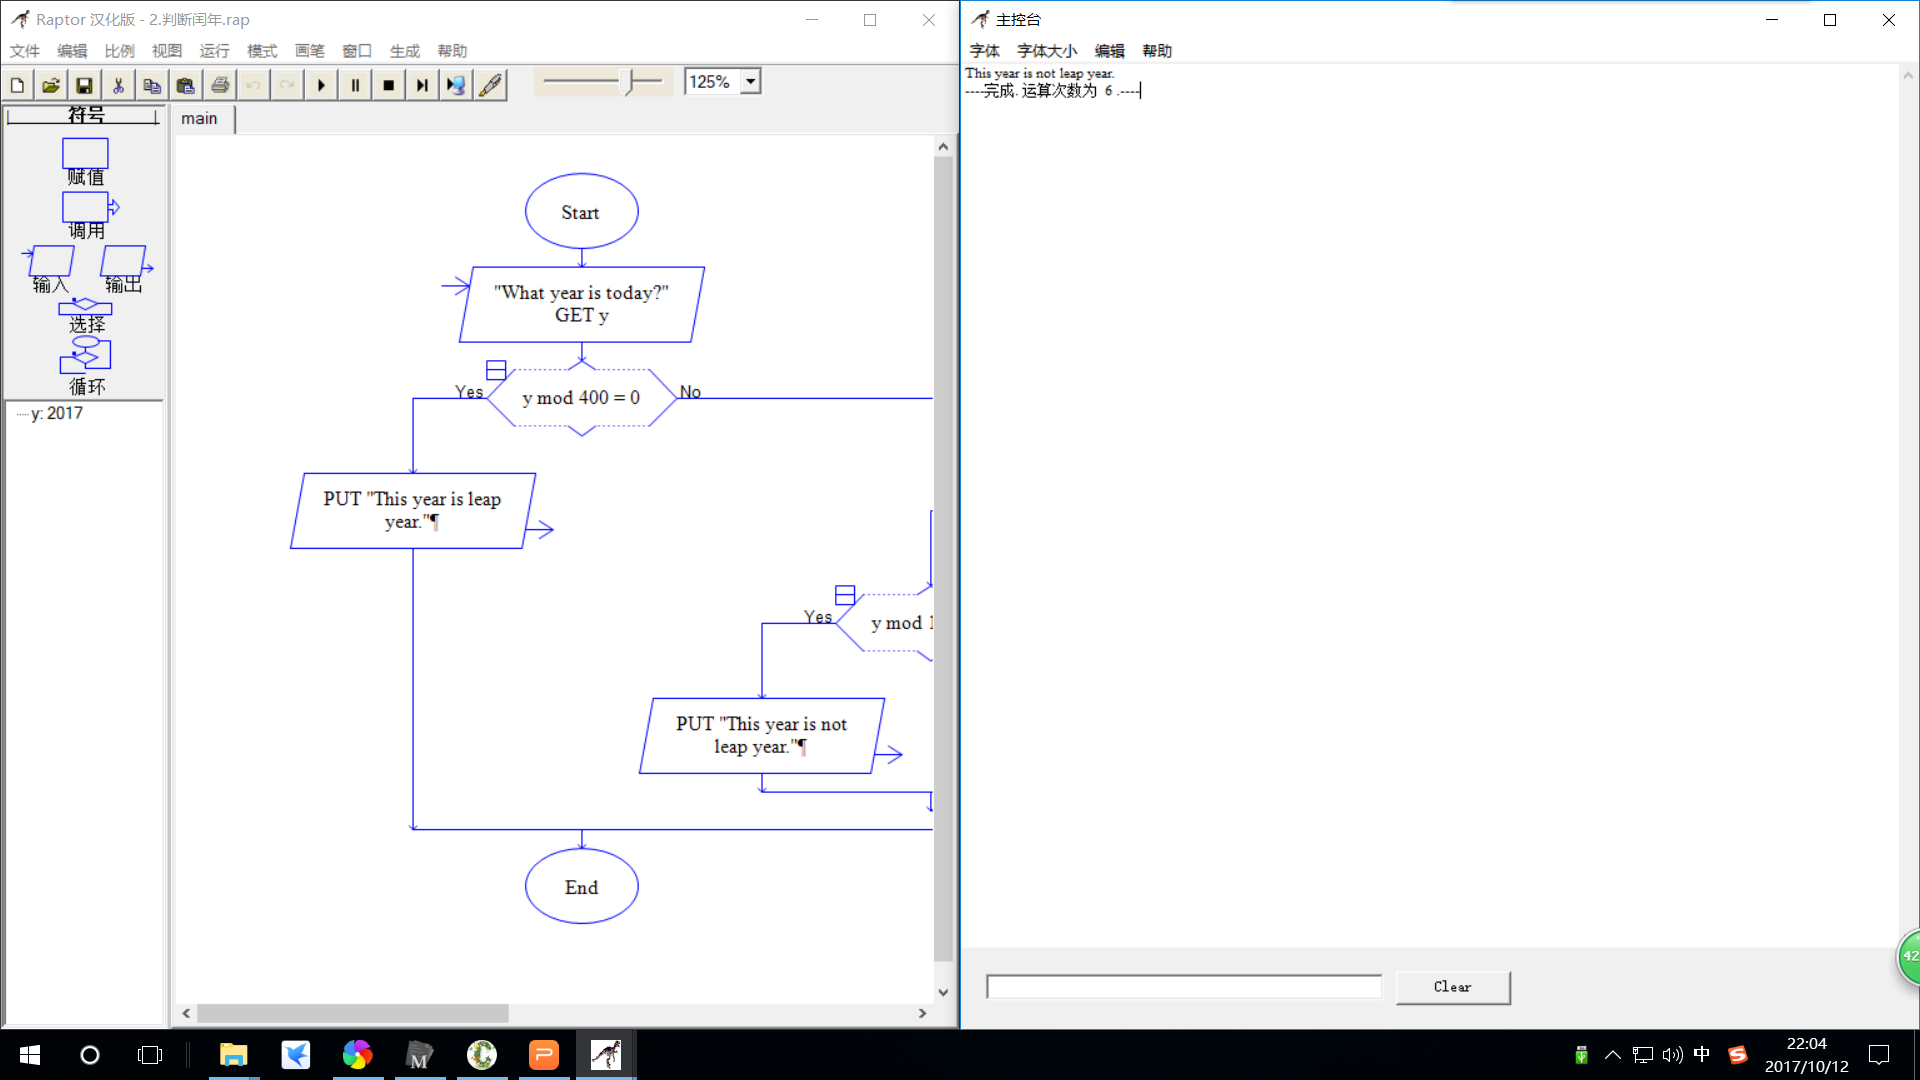Open the Windows Start menu
The image size is (1920, 1080).
tap(30, 1055)
